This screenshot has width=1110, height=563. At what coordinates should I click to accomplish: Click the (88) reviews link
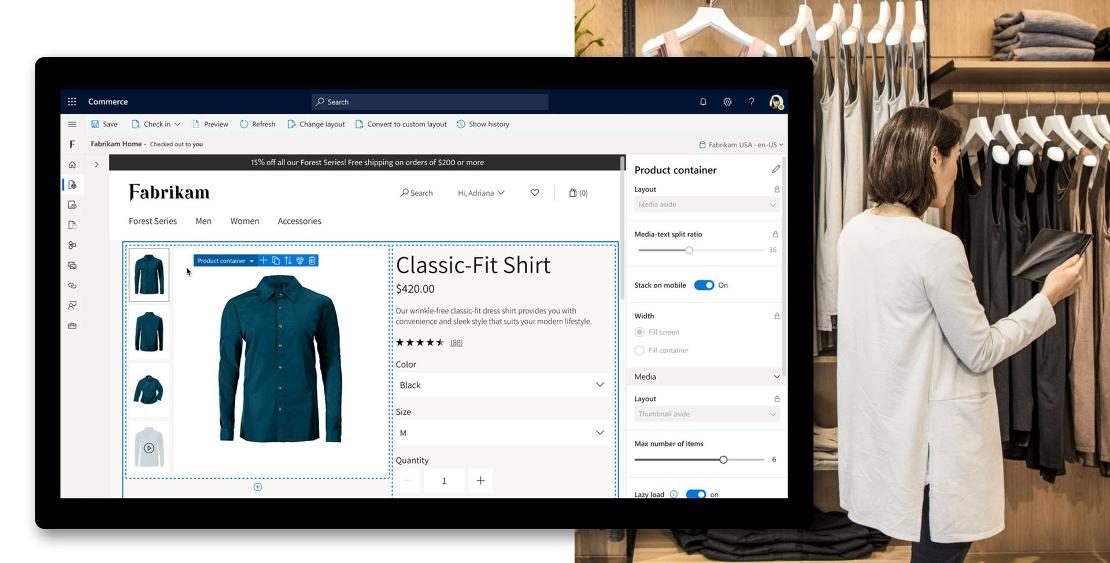click(x=457, y=343)
